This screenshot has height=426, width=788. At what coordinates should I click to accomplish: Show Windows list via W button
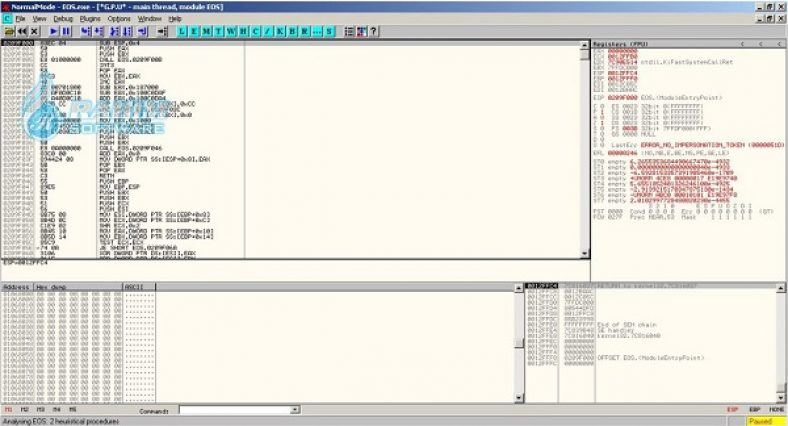pos(231,31)
